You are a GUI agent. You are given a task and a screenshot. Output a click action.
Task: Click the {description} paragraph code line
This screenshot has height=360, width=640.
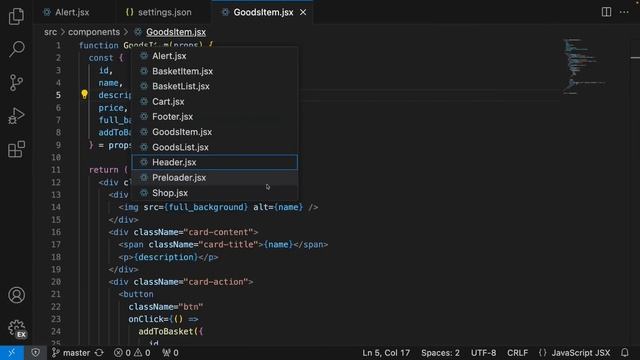pyautogui.click(x=168, y=257)
